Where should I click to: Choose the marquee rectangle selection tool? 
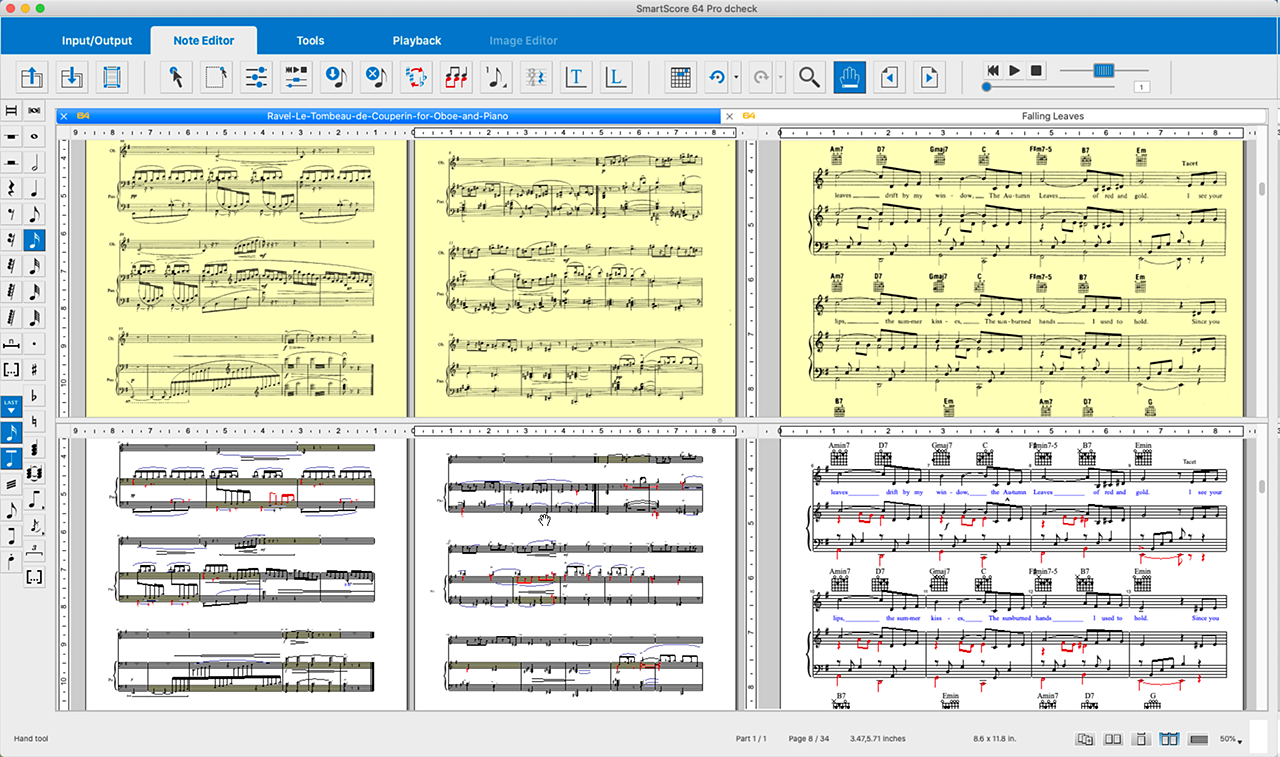click(x=216, y=77)
